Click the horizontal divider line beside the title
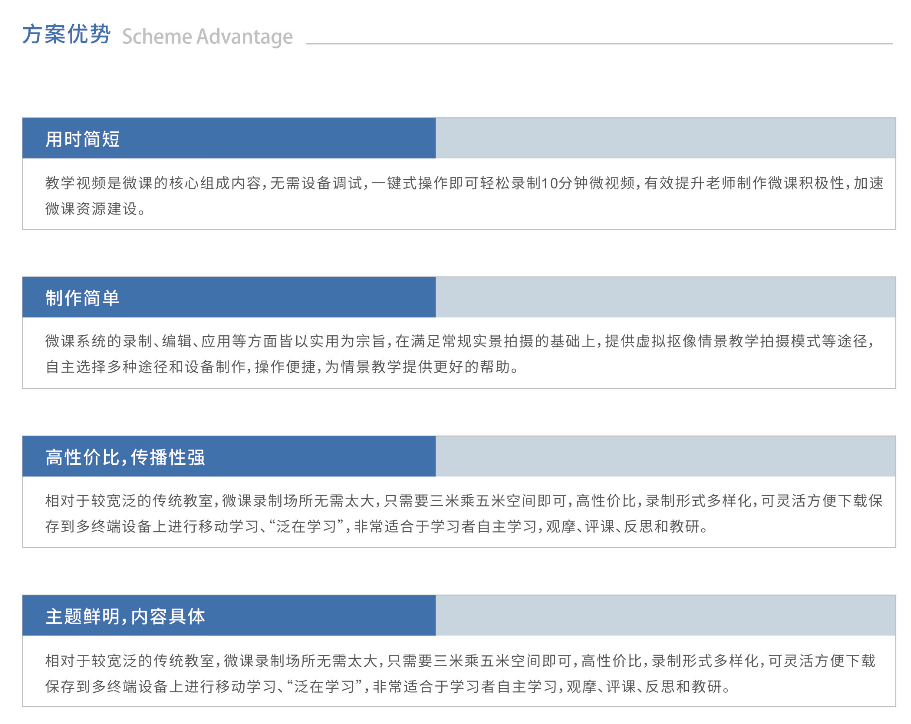The width and height of the screenshot is (911, 724). coord(598,44)
